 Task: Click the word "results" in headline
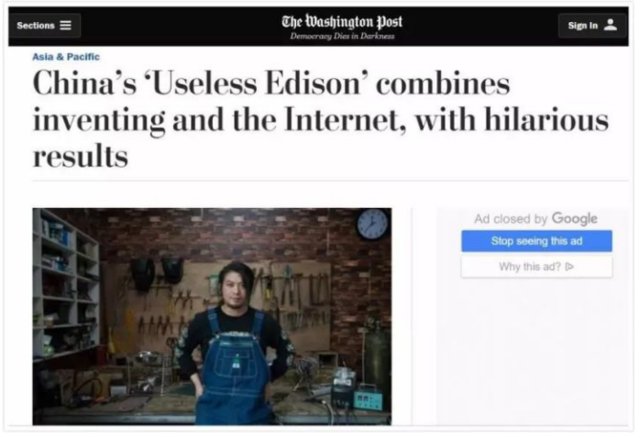pos(80,156)
